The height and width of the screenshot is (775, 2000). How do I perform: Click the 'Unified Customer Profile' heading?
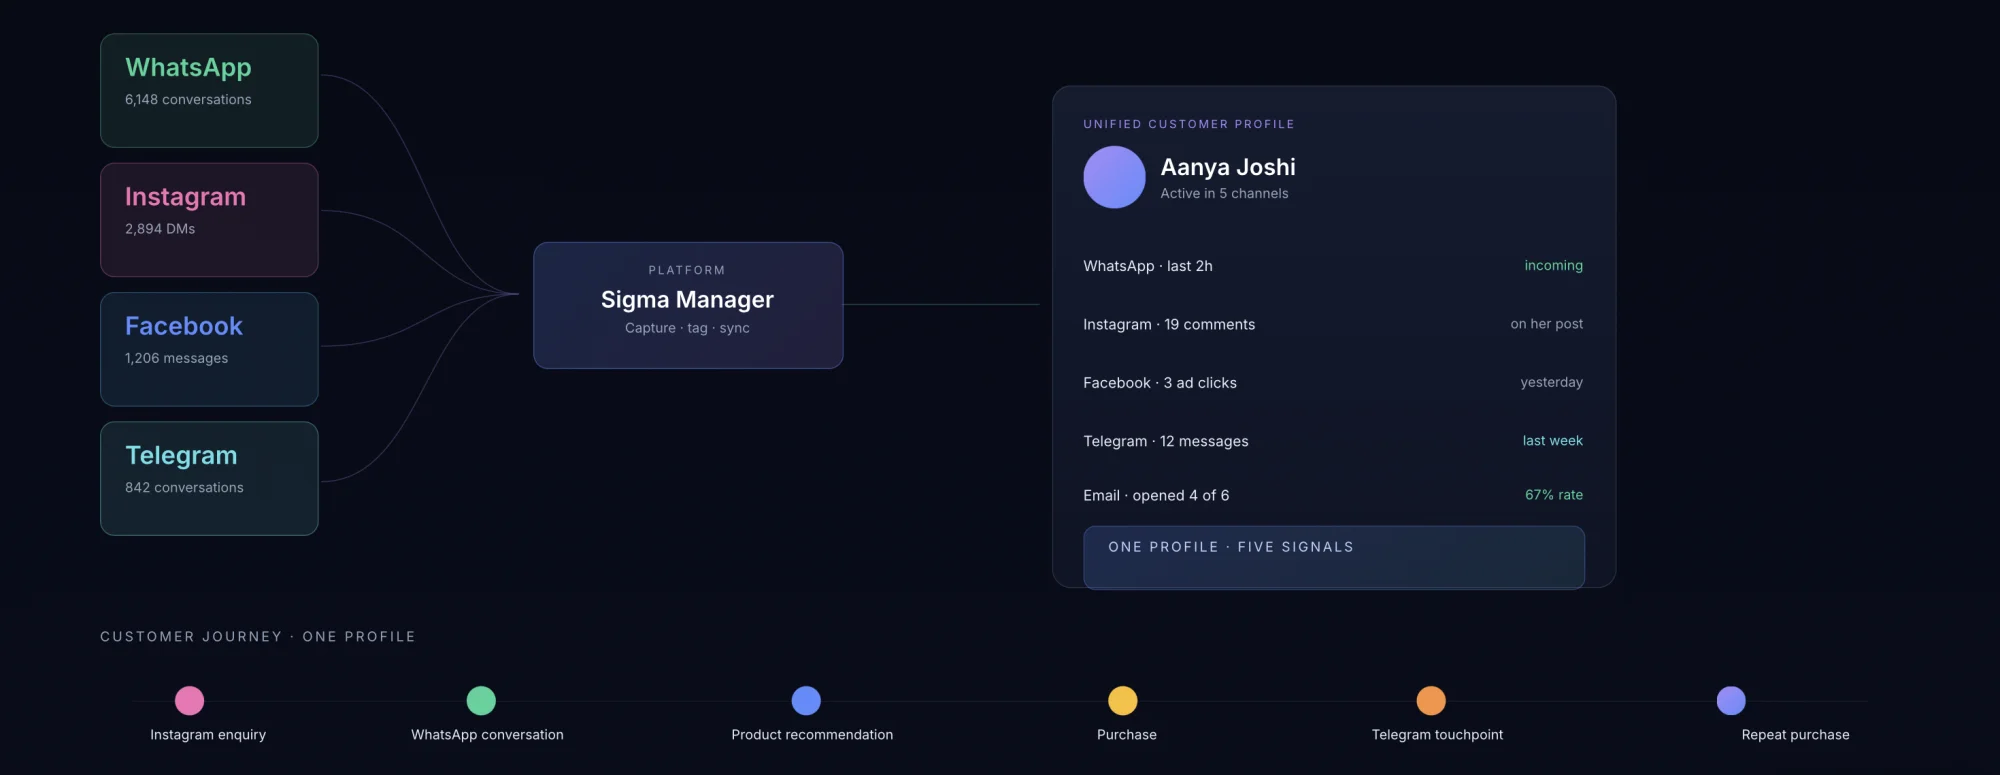pyautogui.click(x=1189, y=124)
